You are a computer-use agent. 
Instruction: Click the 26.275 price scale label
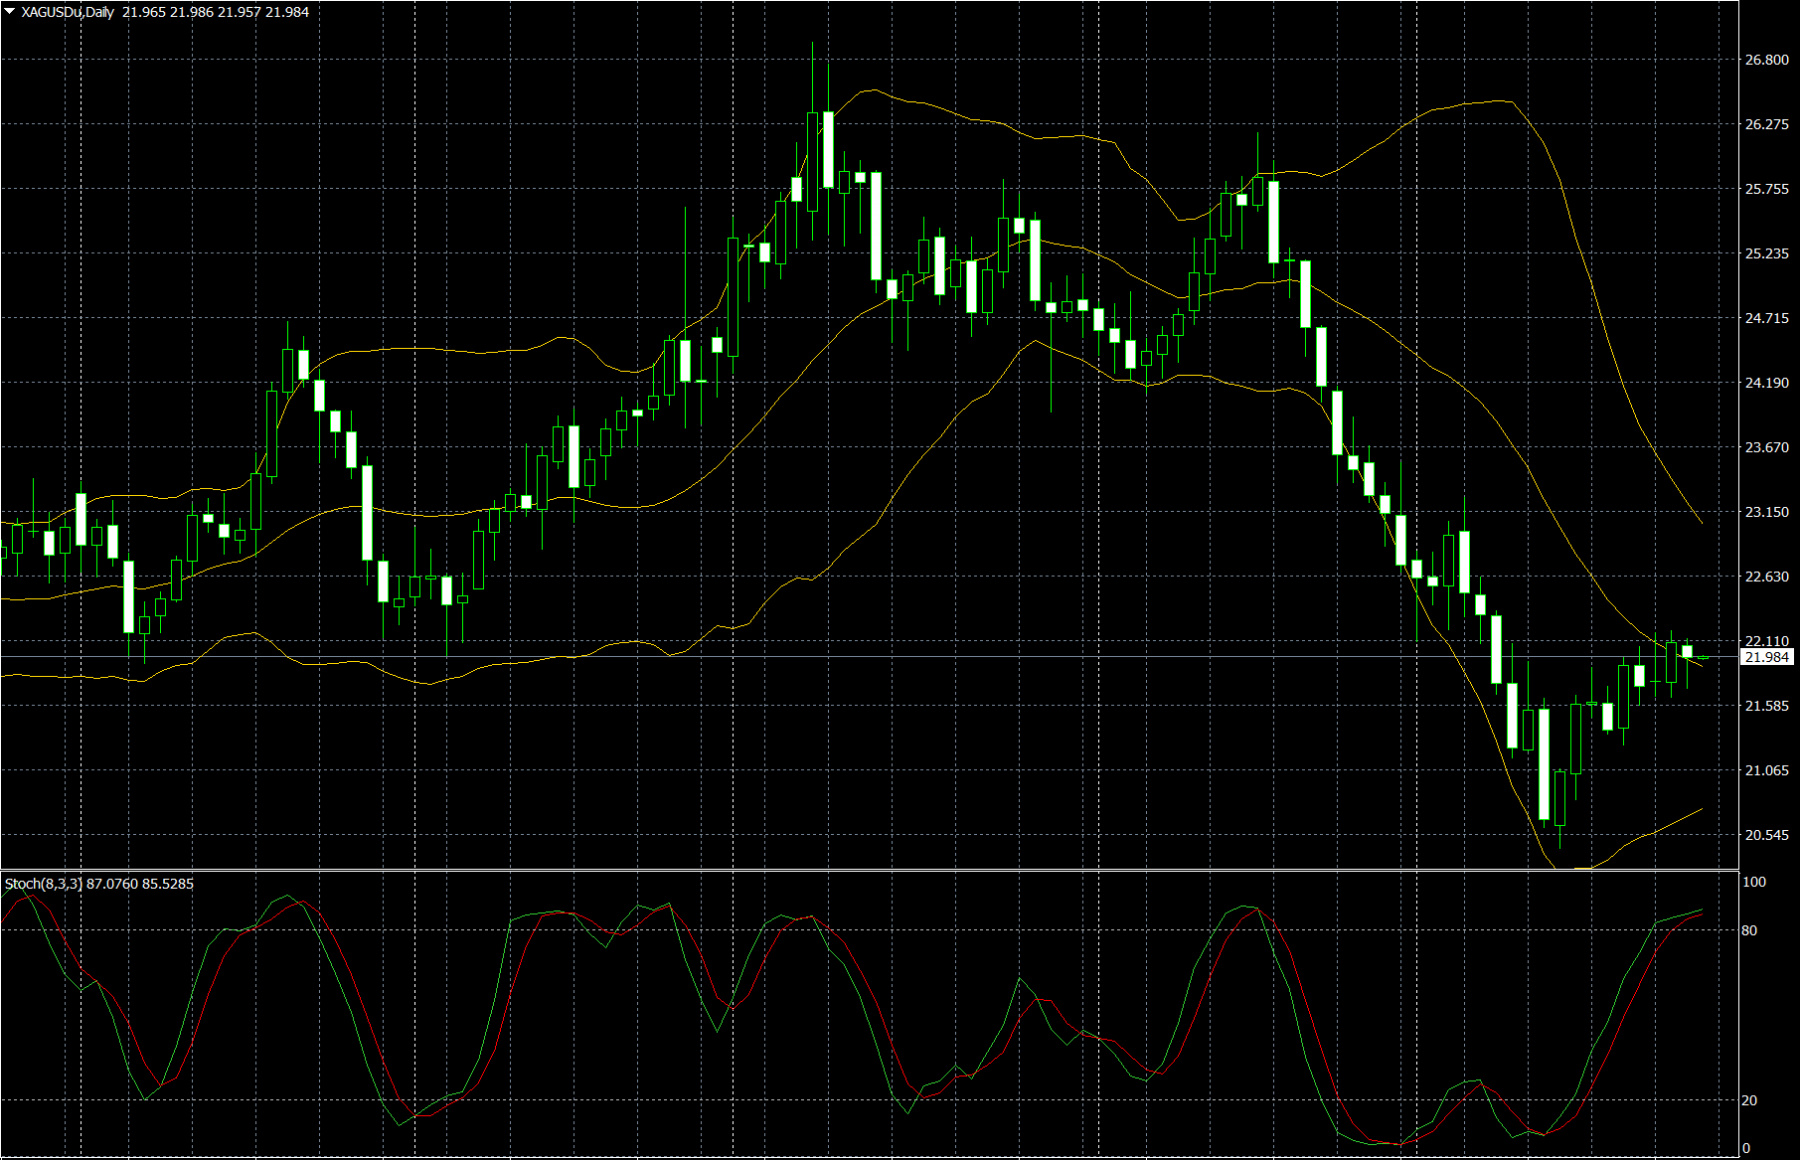(1767, 124)
